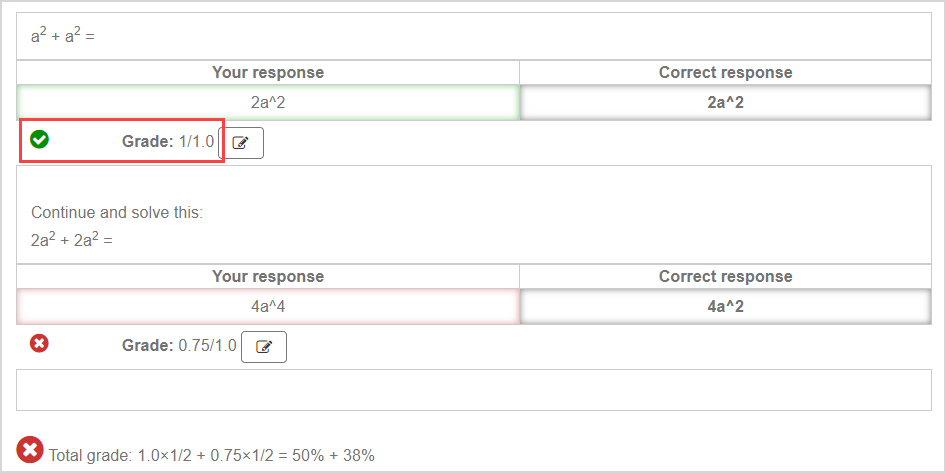
Task: Click the empty box below second grade
Action: 475,390
